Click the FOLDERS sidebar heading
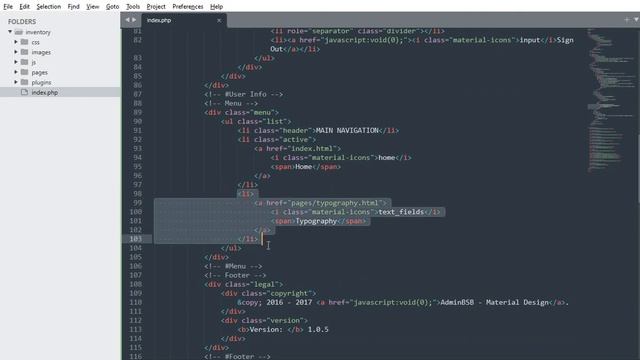640x360 pixels. pos(22,22)
